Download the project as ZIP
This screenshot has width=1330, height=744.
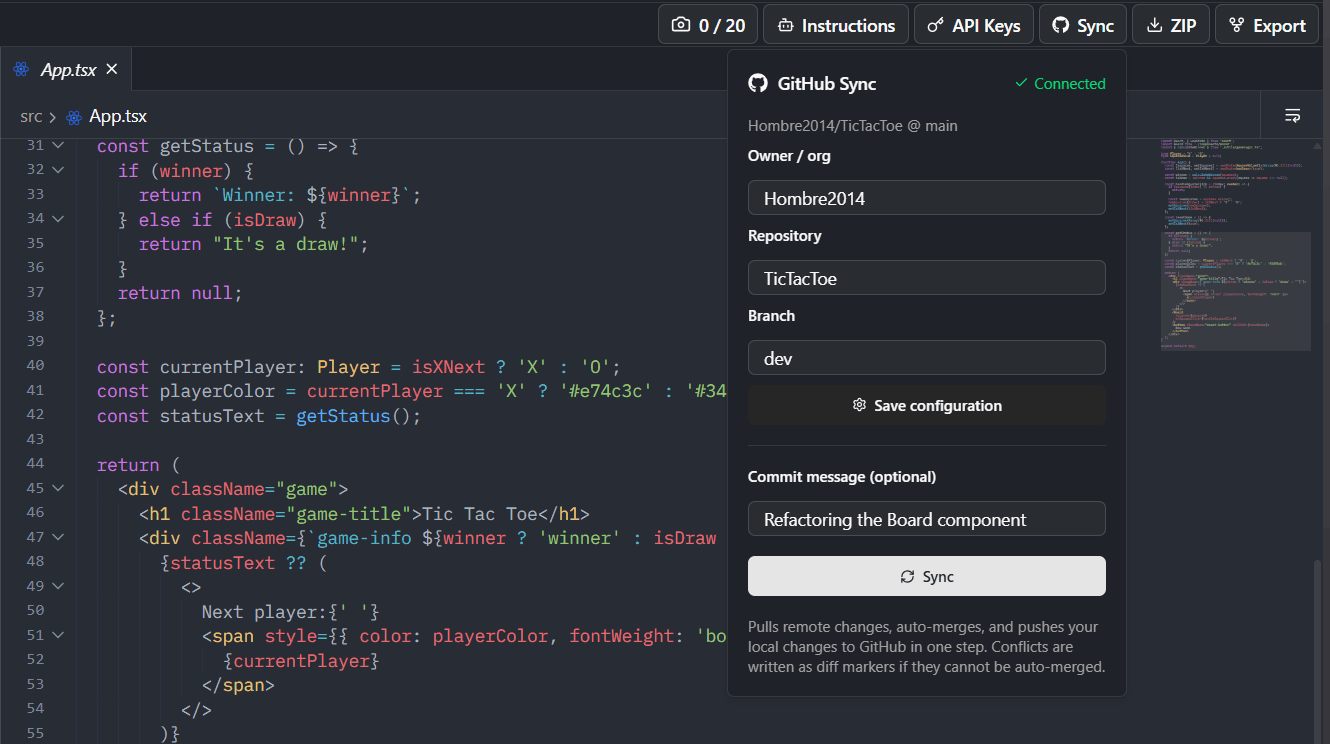click(1171, 25)
